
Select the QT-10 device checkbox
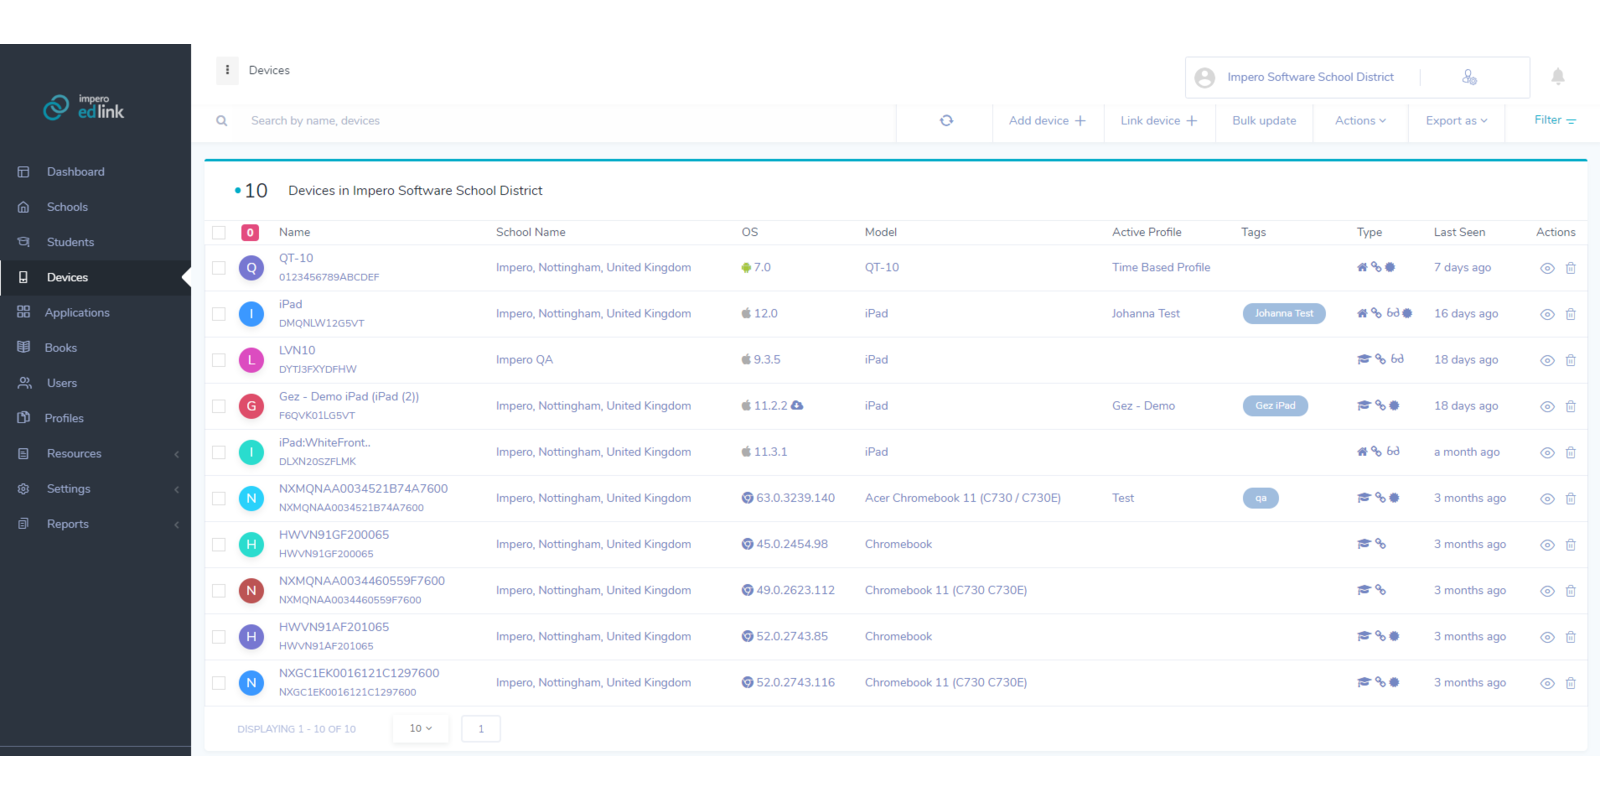click(219, 268)
